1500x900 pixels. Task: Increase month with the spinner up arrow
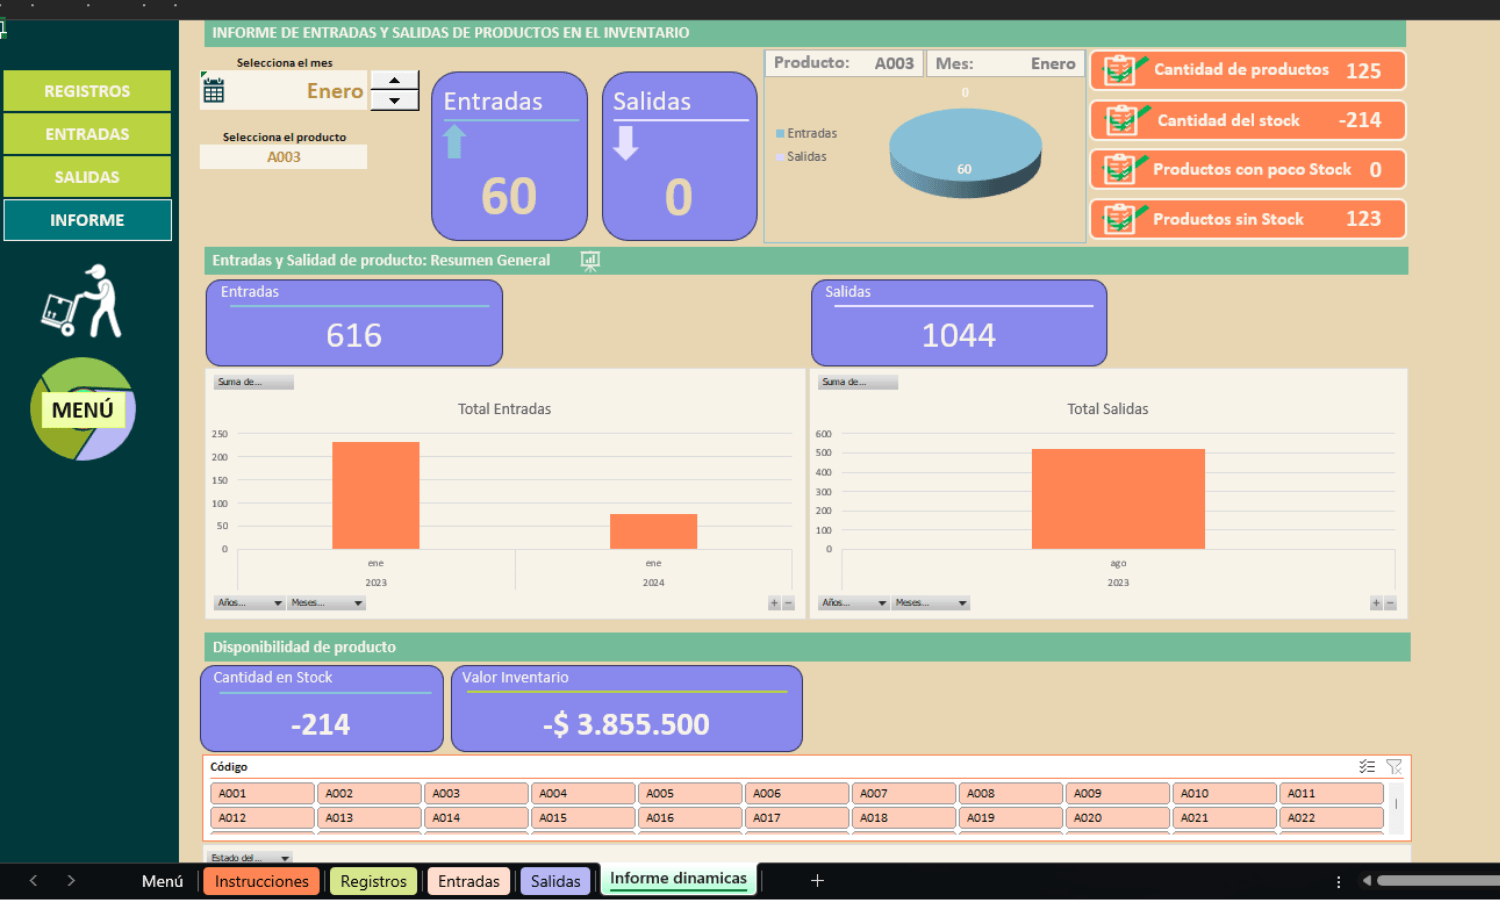pyautogui.click(x=395, y=80)
